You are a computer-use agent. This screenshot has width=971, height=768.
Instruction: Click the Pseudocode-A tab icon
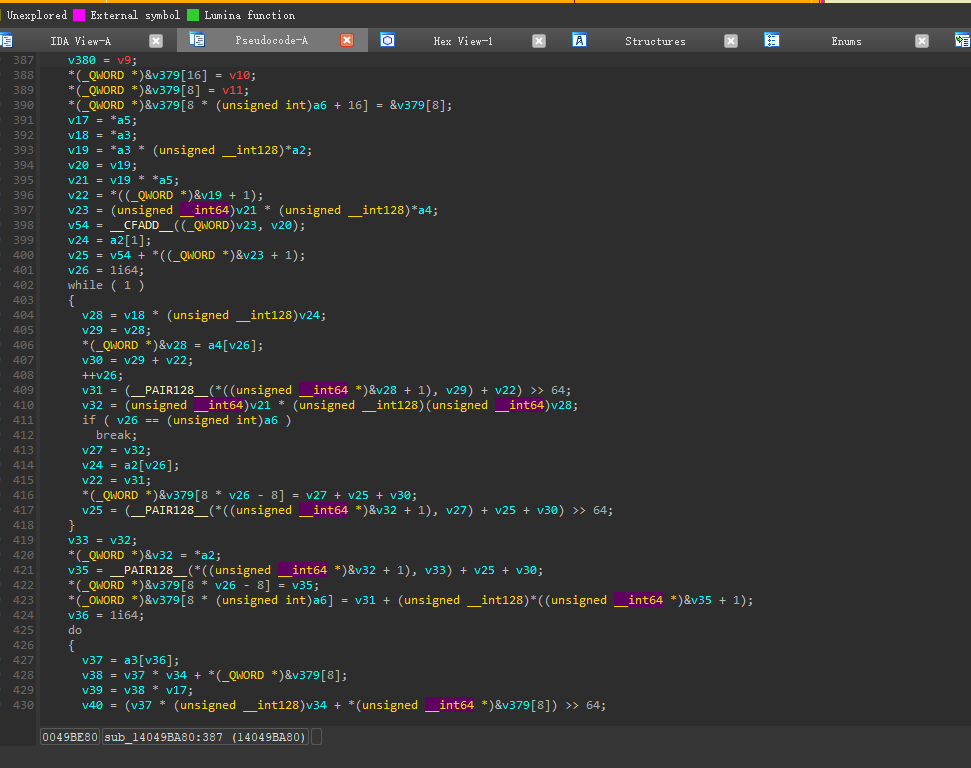click(x=197, y=41)
